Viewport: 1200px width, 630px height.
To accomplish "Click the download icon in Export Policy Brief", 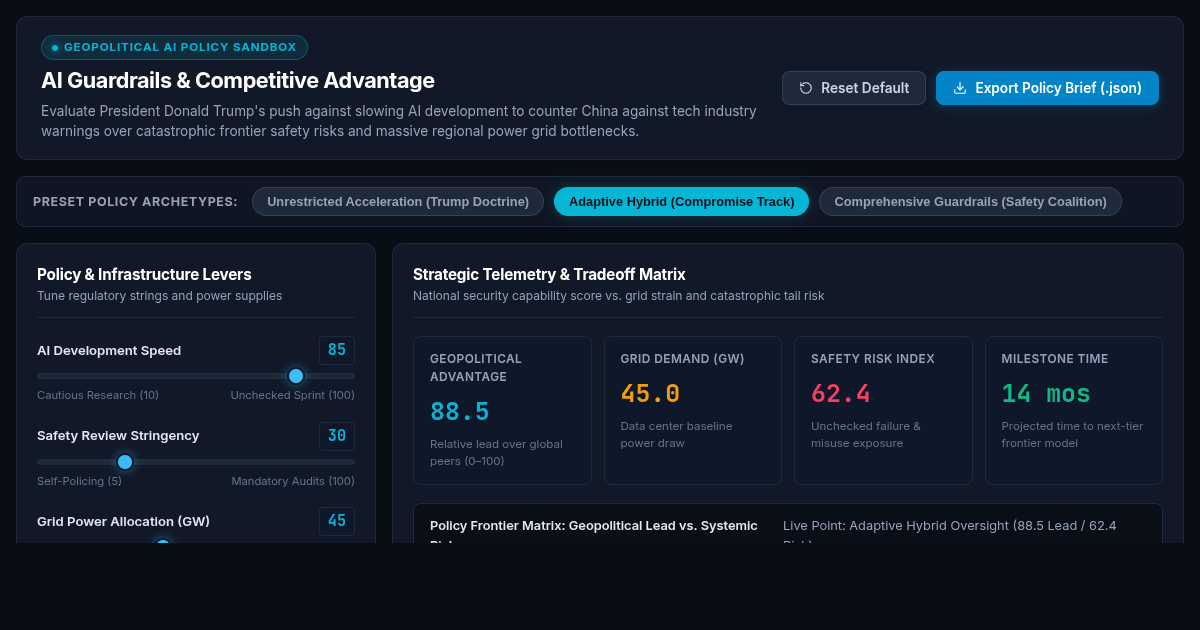I will click(960, 88).
